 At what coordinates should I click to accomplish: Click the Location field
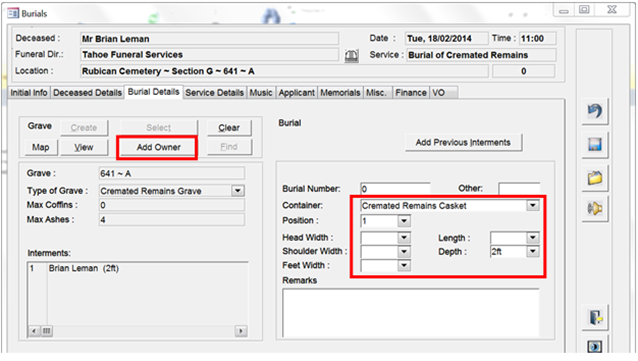point(284,71)
